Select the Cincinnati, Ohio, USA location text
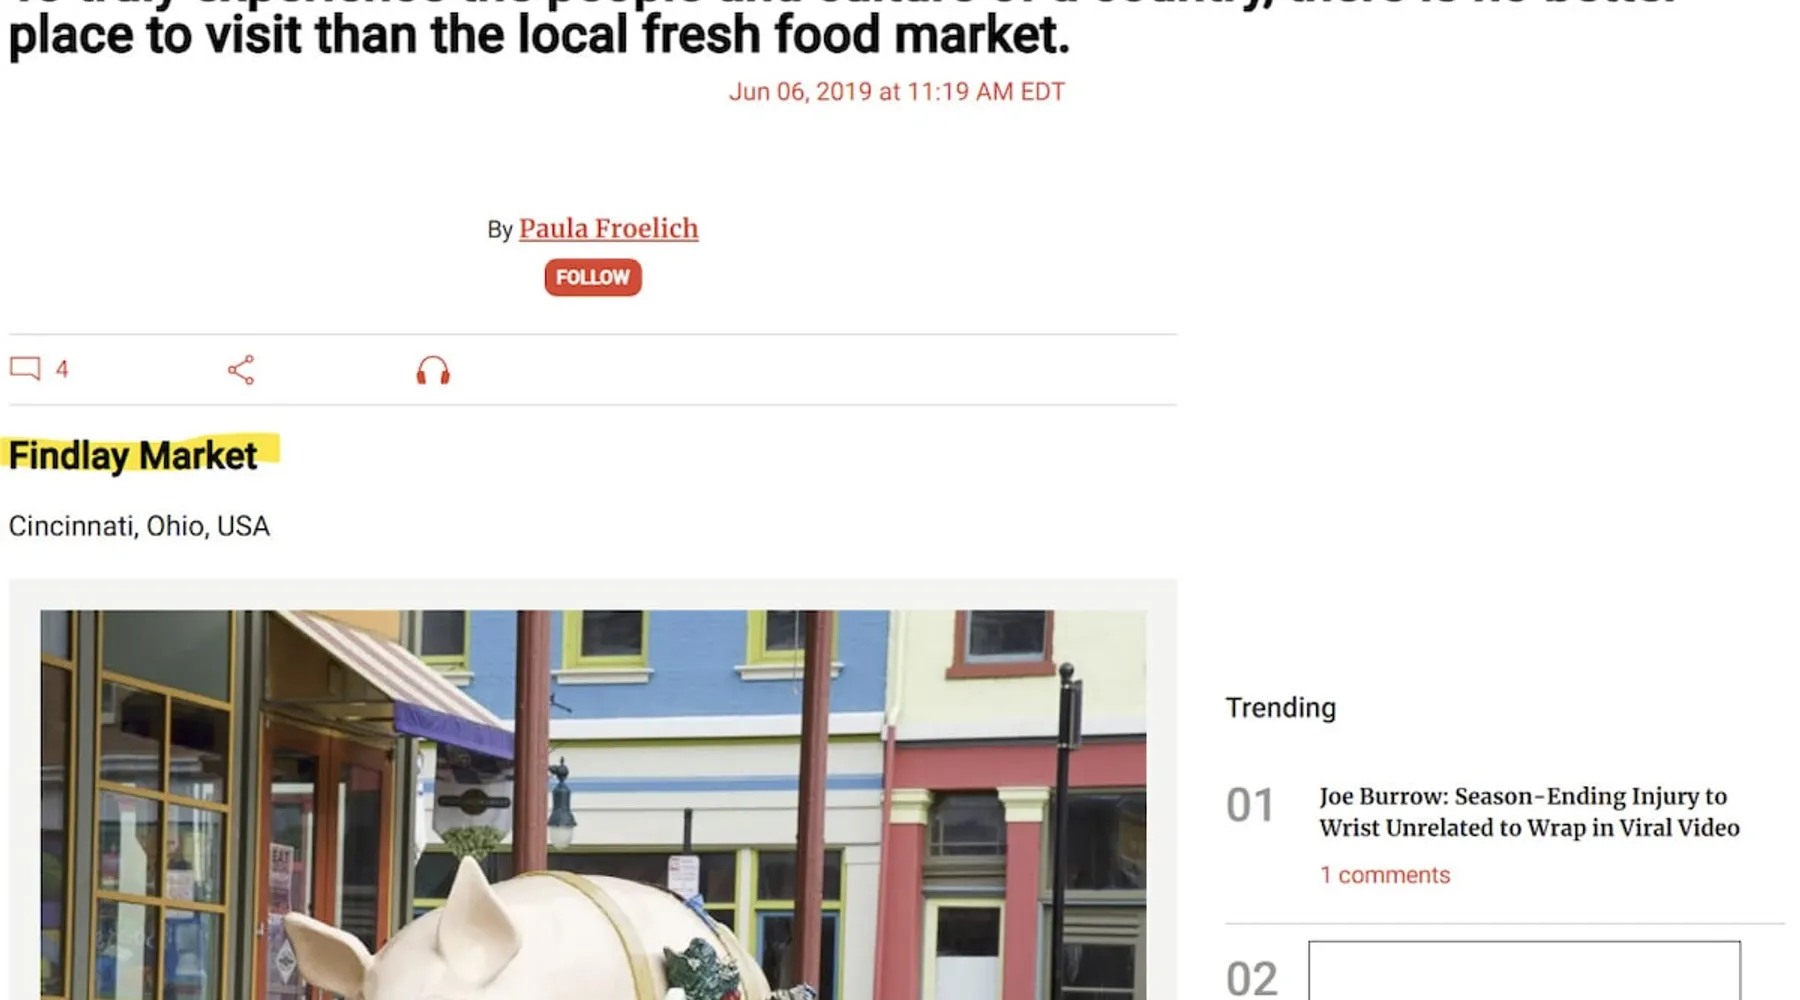This screenshot has width=1800, height=1000. (139, 526)
